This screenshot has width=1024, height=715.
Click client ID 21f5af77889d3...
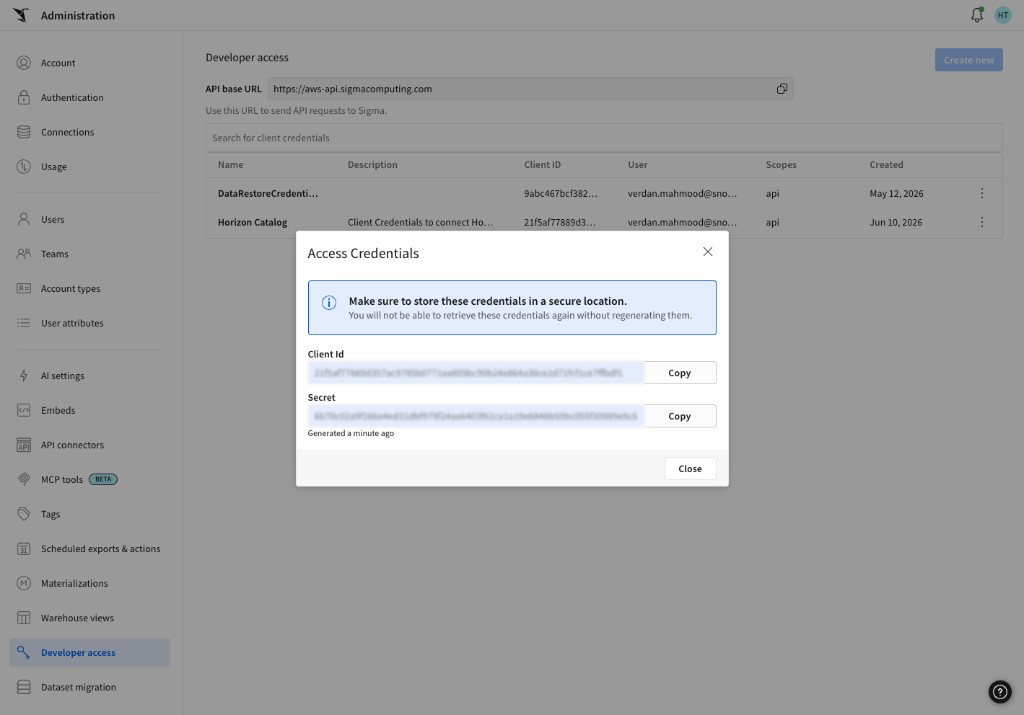(560, 222)
